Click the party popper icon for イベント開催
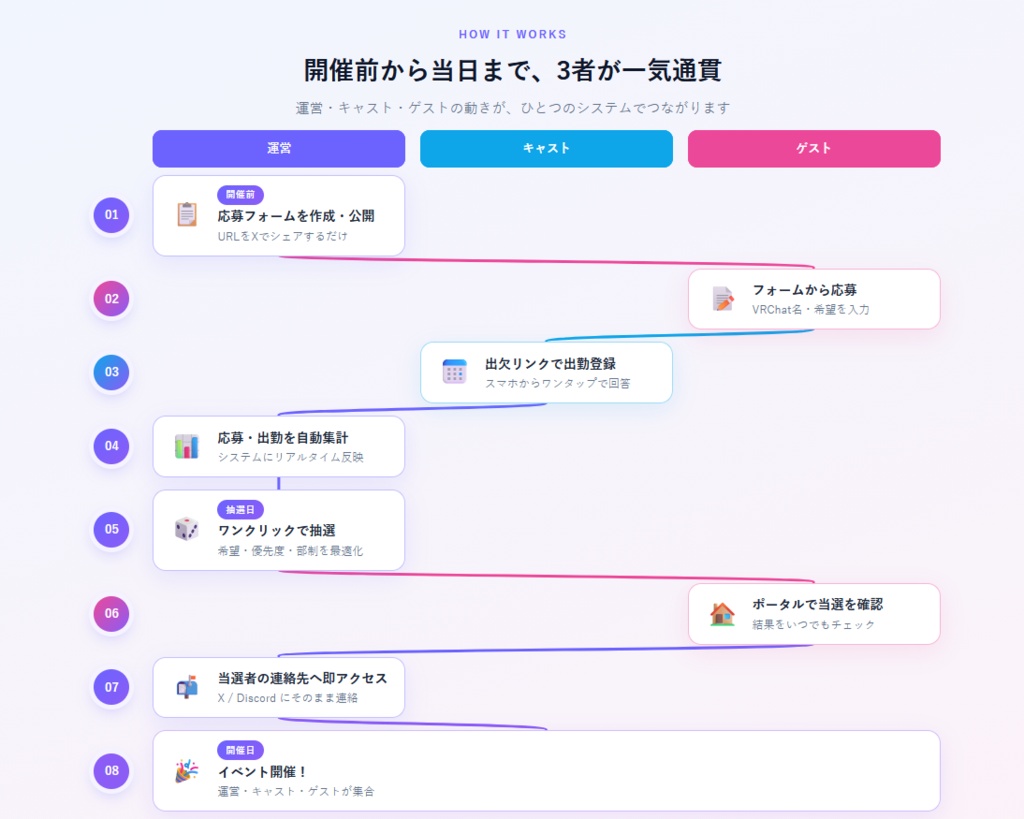Viewport: 1024px width, 819px height. [x=187, y=771]
